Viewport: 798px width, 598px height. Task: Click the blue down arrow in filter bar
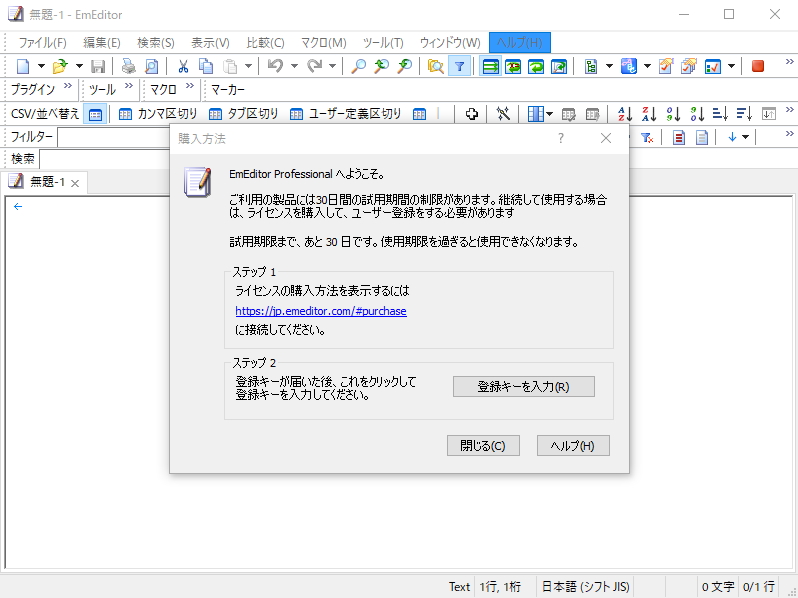pyautogui.click(x=732, y=137)
